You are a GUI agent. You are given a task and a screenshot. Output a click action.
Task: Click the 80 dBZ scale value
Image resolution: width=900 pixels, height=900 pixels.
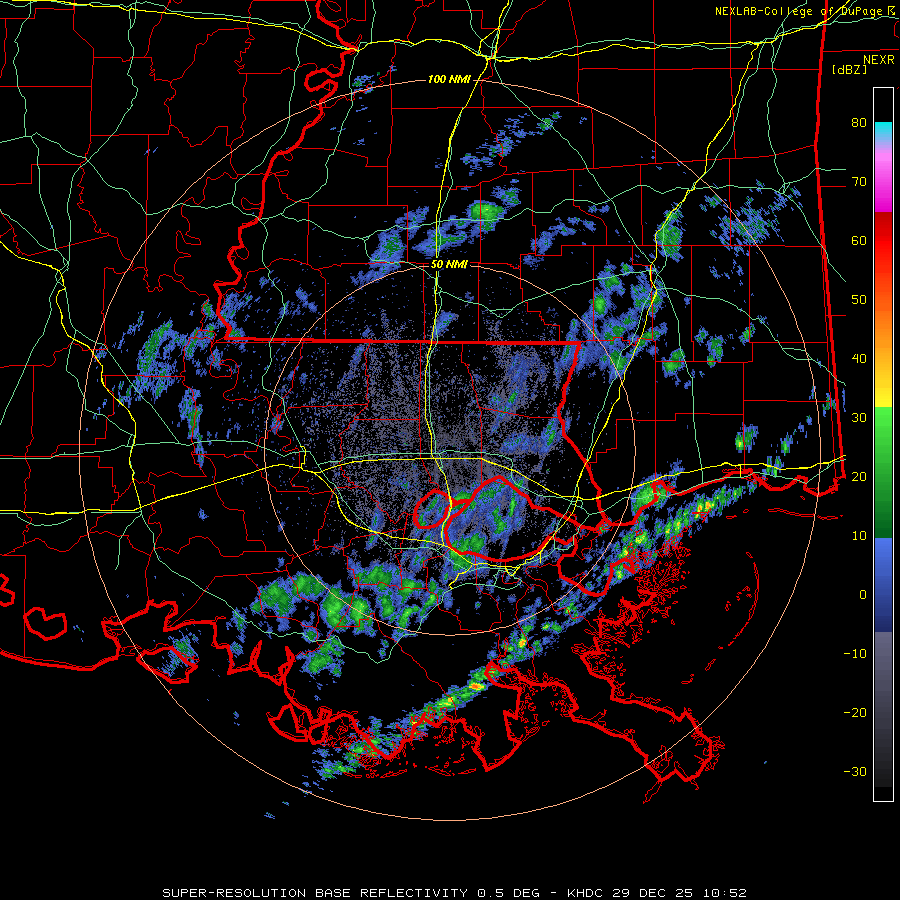click(859, 123)
